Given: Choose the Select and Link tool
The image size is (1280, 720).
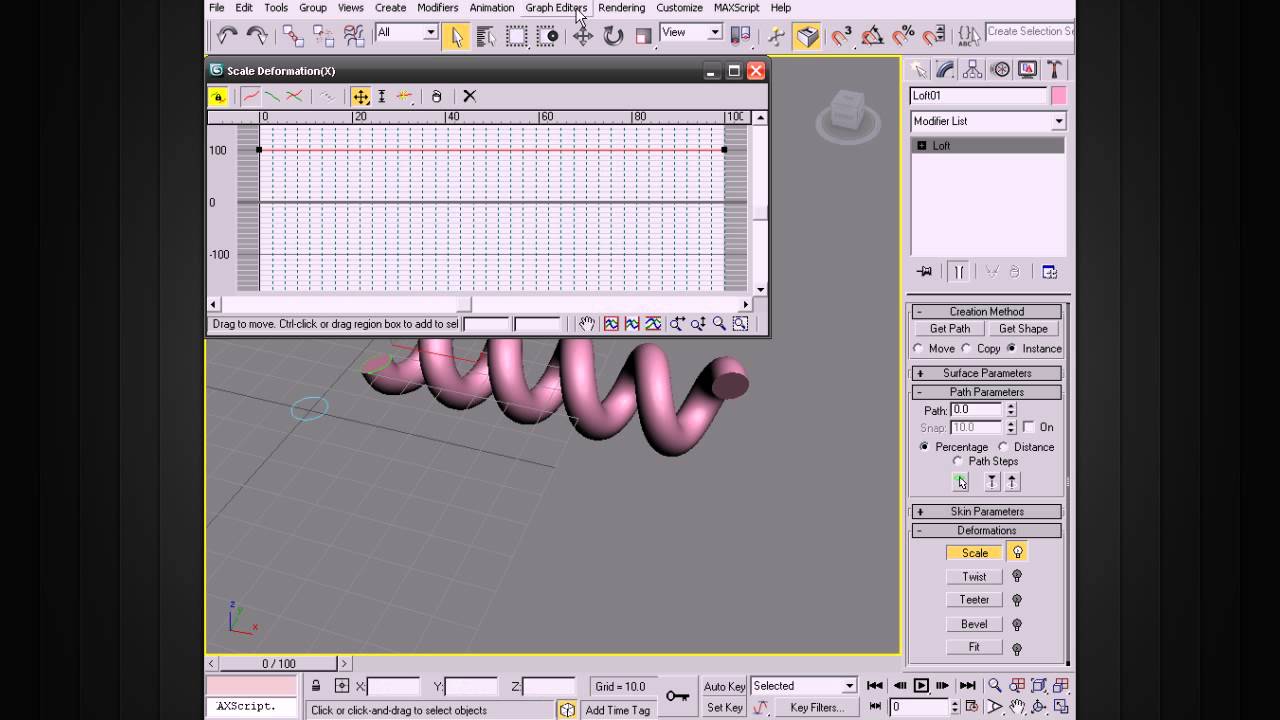Looking at the screenshot, I should (x=293, y=36).
